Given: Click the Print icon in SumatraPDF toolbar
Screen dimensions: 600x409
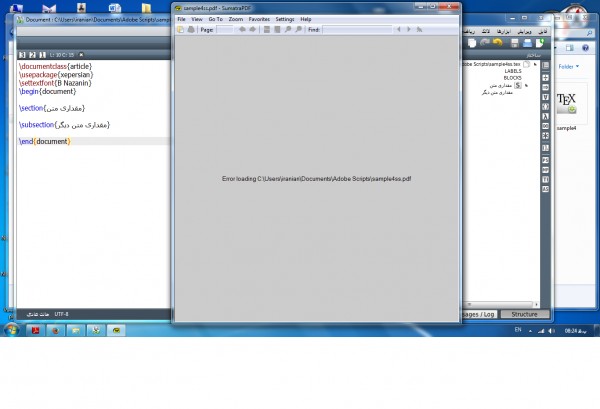Looking at the screenshot, I should click(x=191, y=30).
